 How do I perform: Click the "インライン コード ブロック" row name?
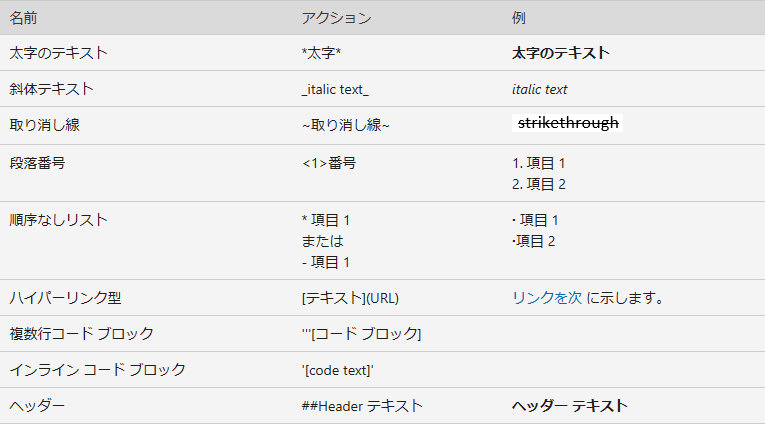pos(97,369)
